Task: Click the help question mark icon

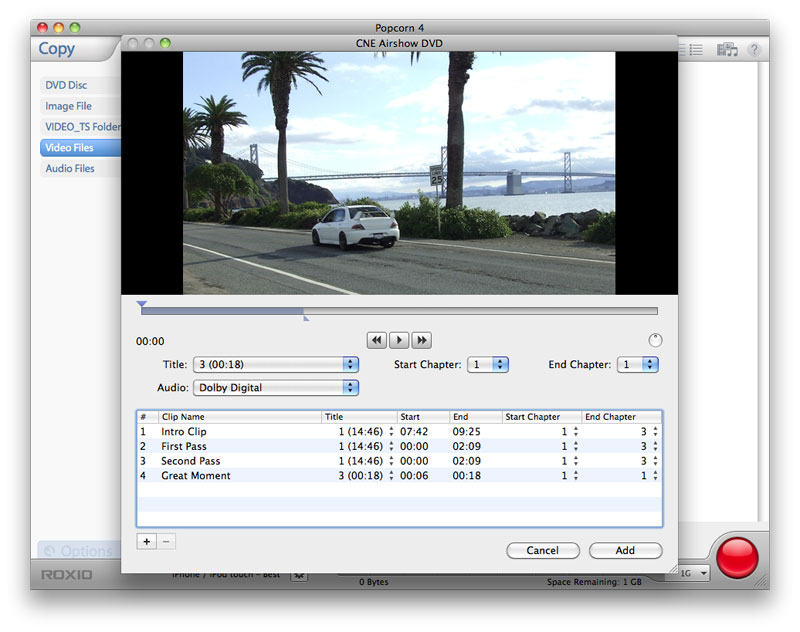Action: pos(754,49)
